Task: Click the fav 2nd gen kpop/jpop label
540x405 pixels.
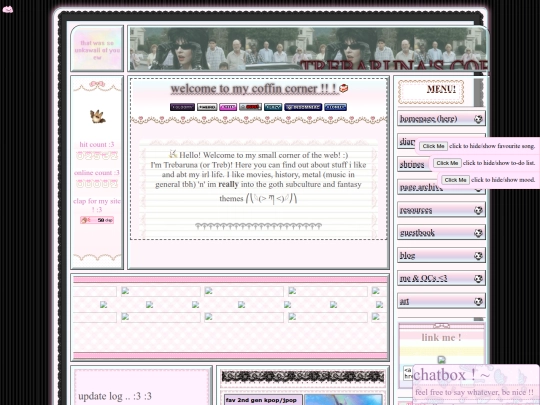Action: (x=261, y=400)
